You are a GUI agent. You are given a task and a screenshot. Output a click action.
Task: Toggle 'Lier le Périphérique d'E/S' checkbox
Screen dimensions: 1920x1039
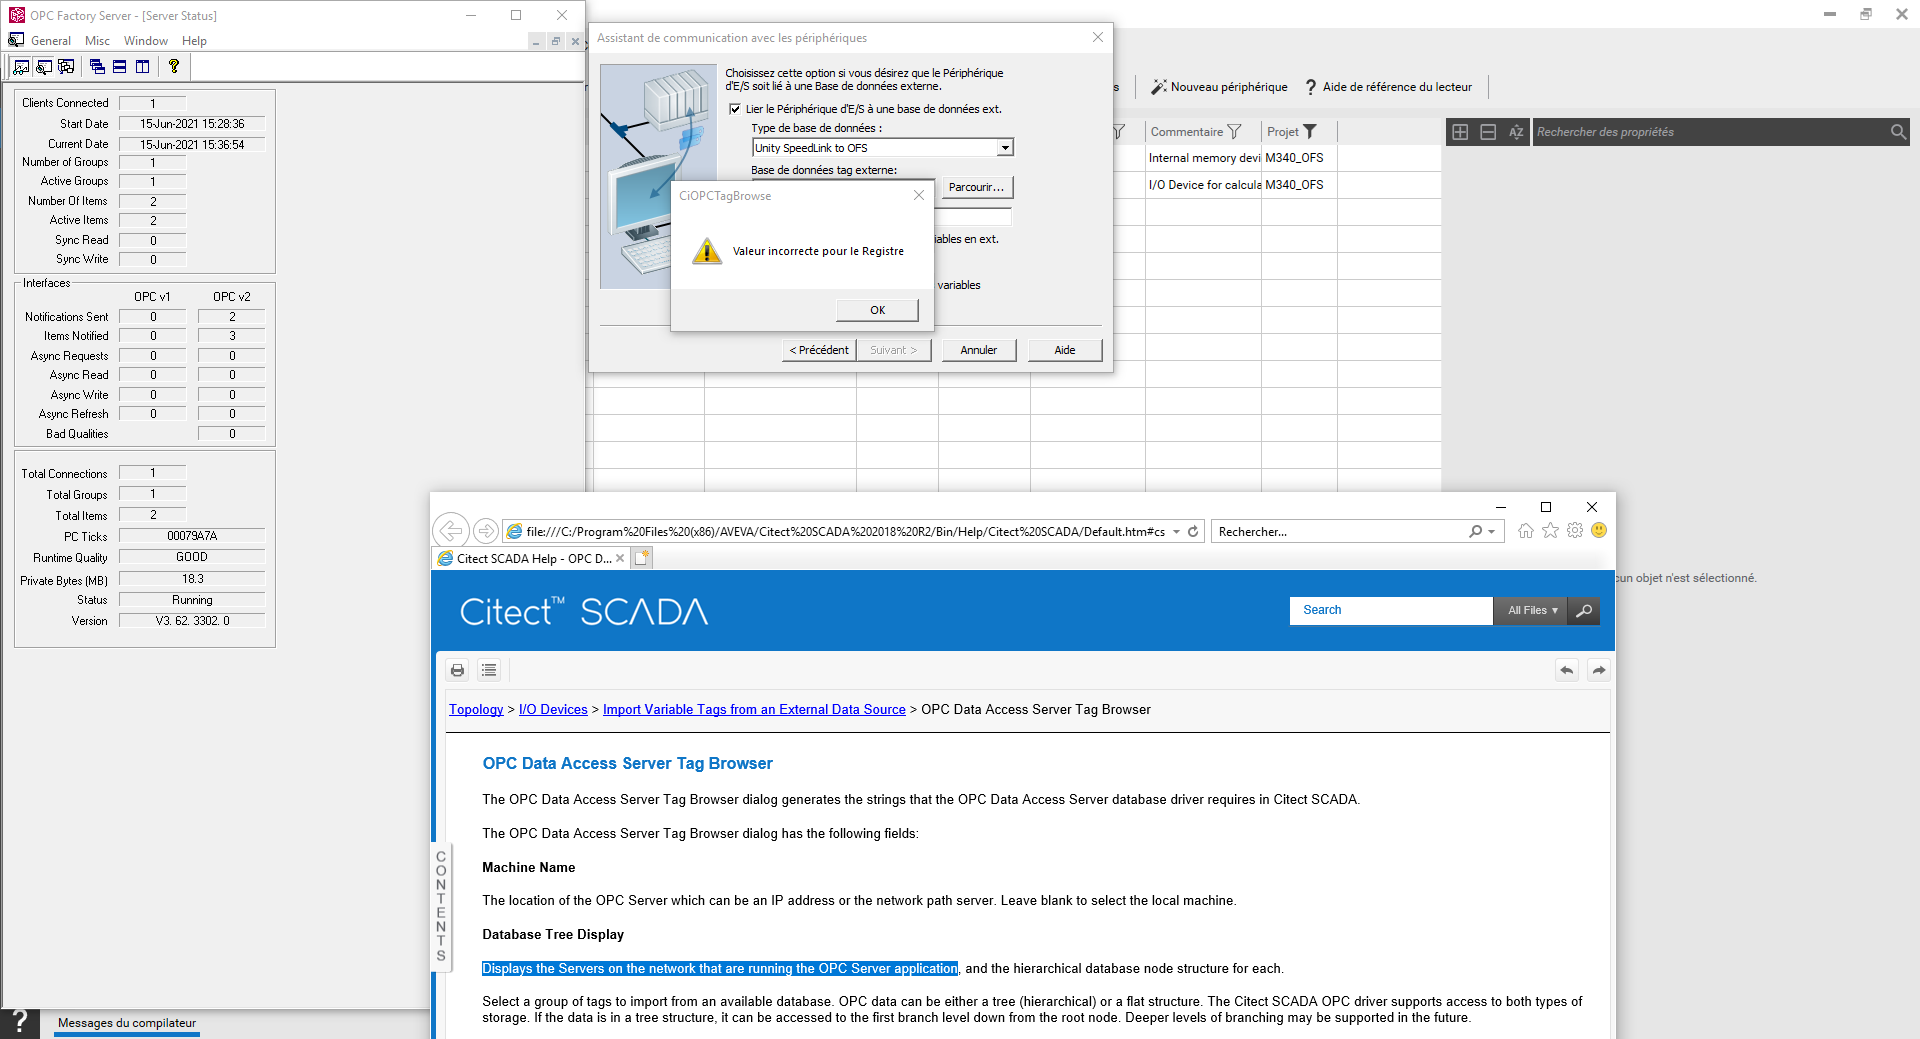coord(735,109)
